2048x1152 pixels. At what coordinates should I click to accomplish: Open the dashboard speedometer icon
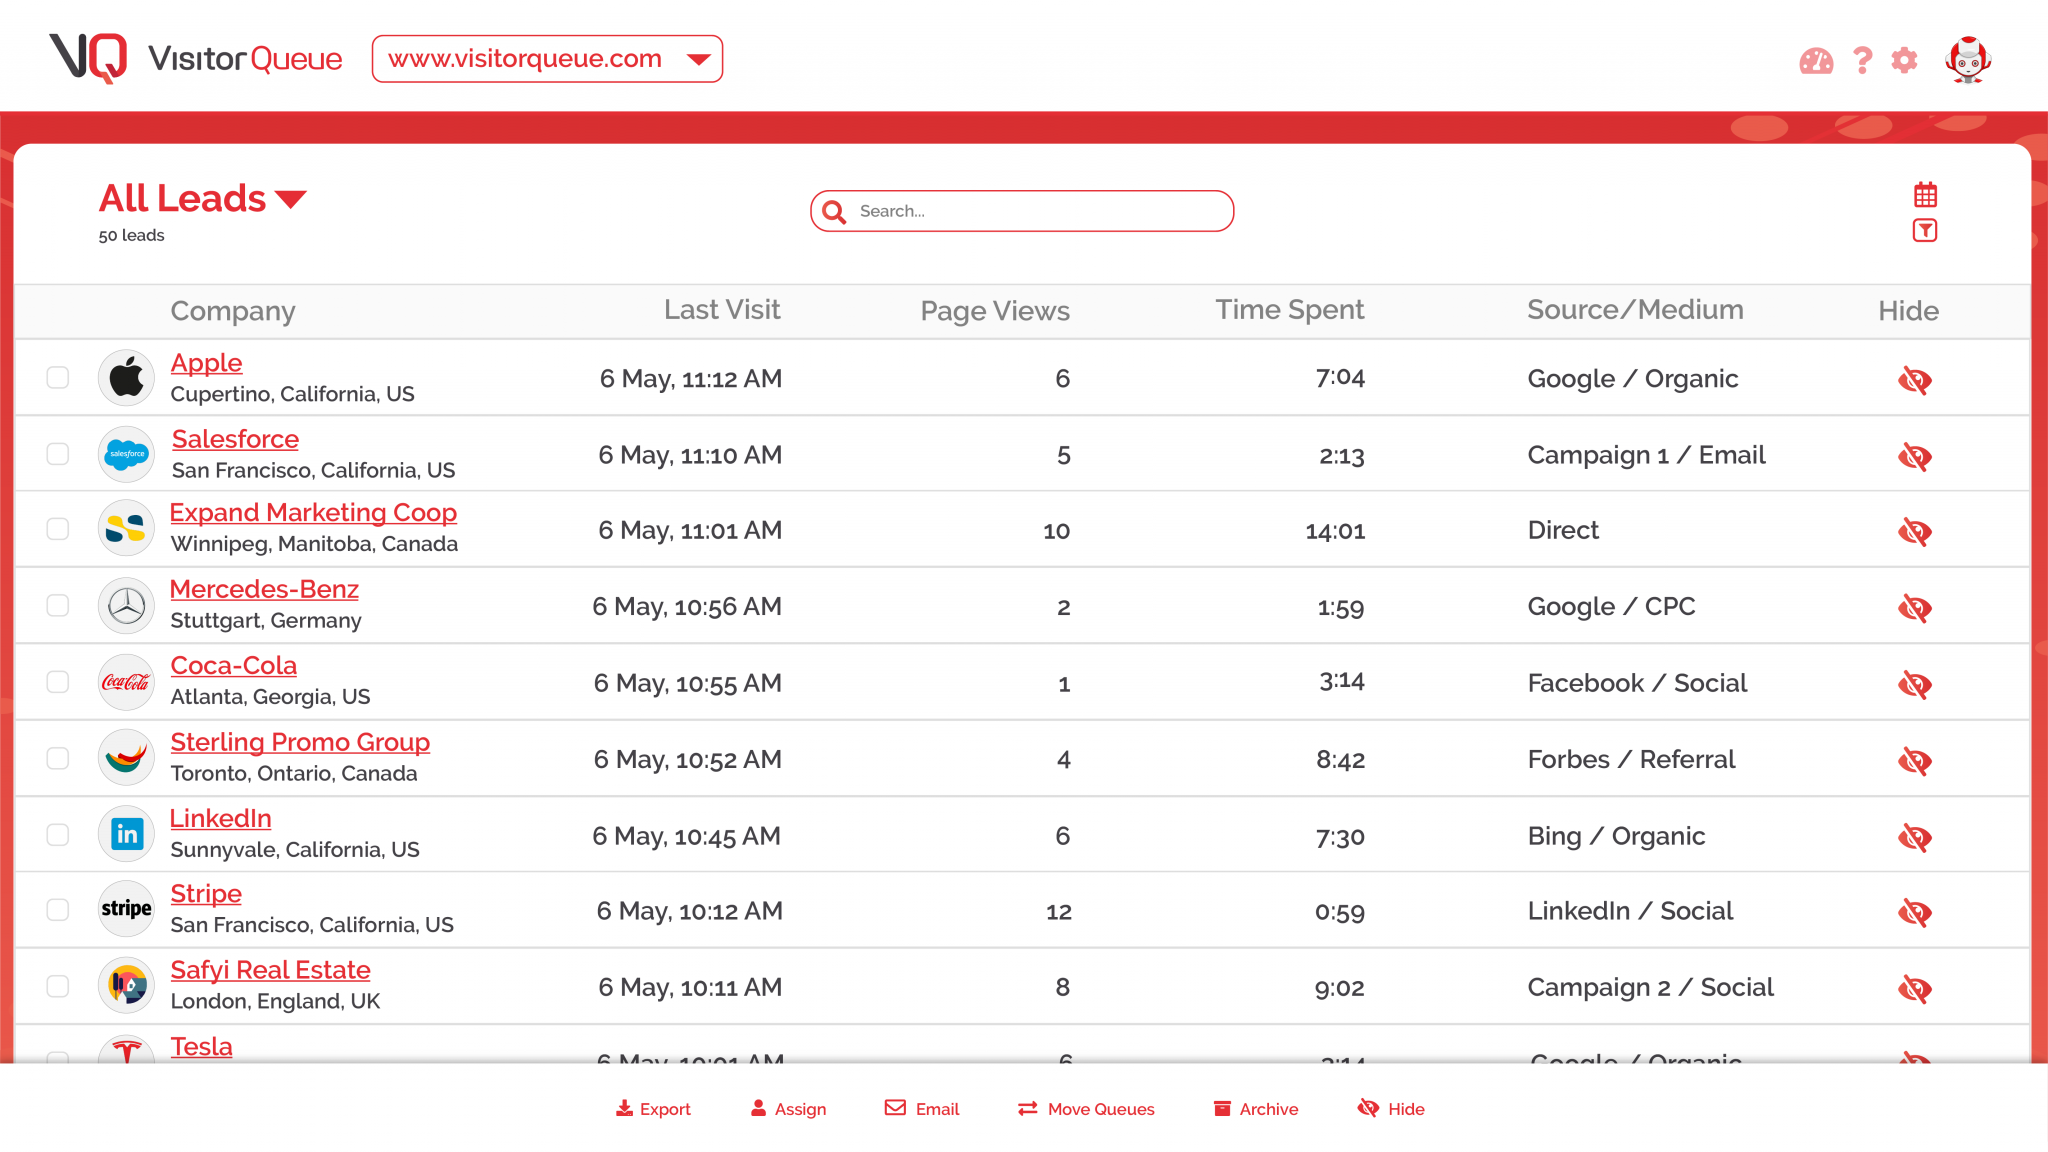(x=1815, y=60)
